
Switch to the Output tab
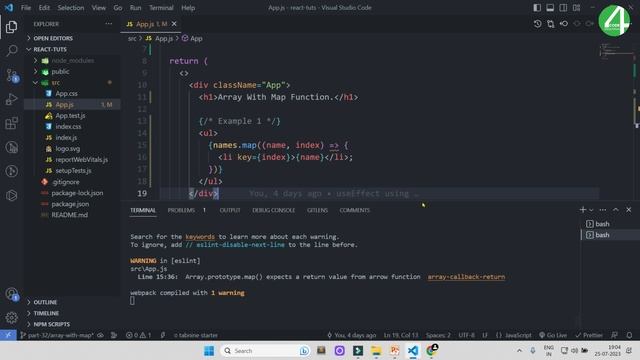click(x=230, y=210)
